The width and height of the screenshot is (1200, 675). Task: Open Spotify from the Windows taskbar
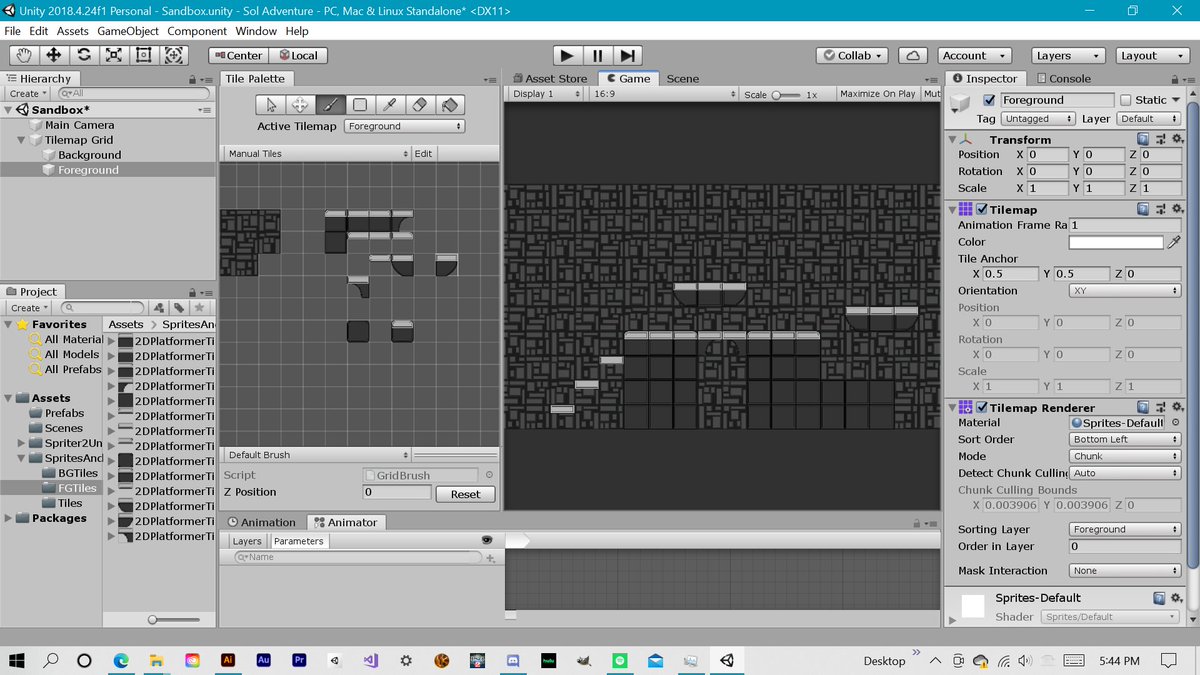(x=619, y=661)
